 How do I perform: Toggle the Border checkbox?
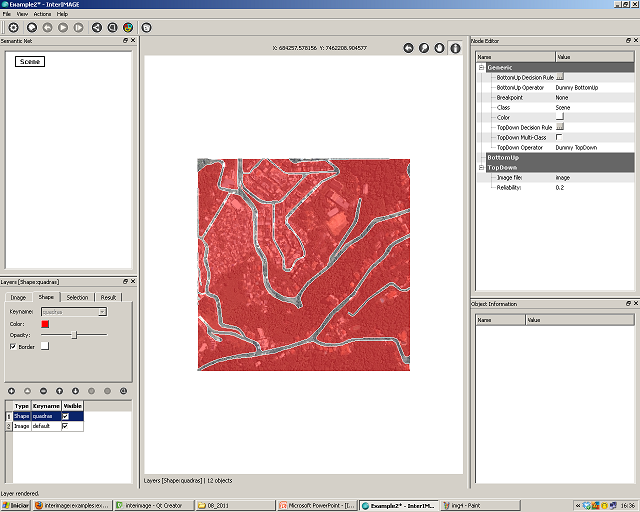[x=12, y=347]
